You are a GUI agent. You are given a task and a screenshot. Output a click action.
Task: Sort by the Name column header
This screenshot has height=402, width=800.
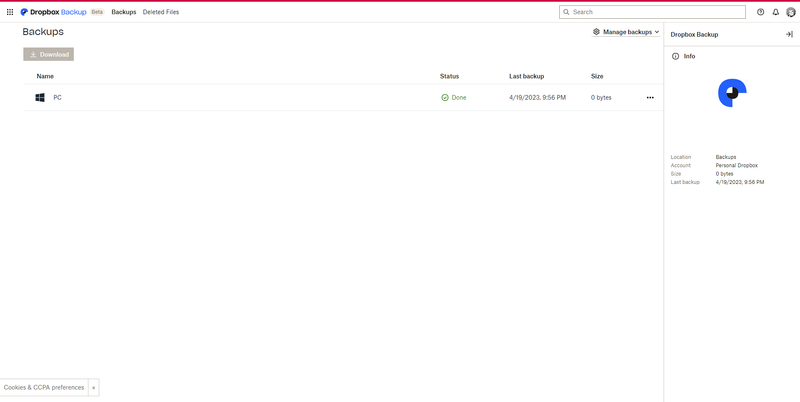(45, 76)
